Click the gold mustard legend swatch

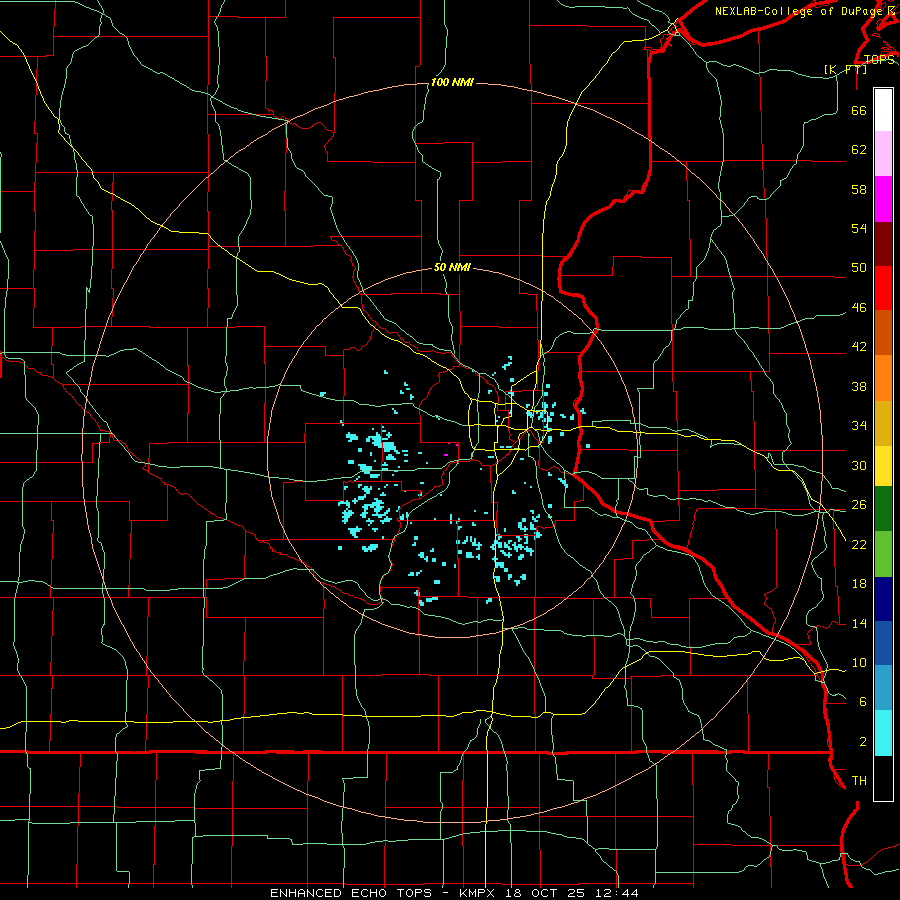[883, 424]
